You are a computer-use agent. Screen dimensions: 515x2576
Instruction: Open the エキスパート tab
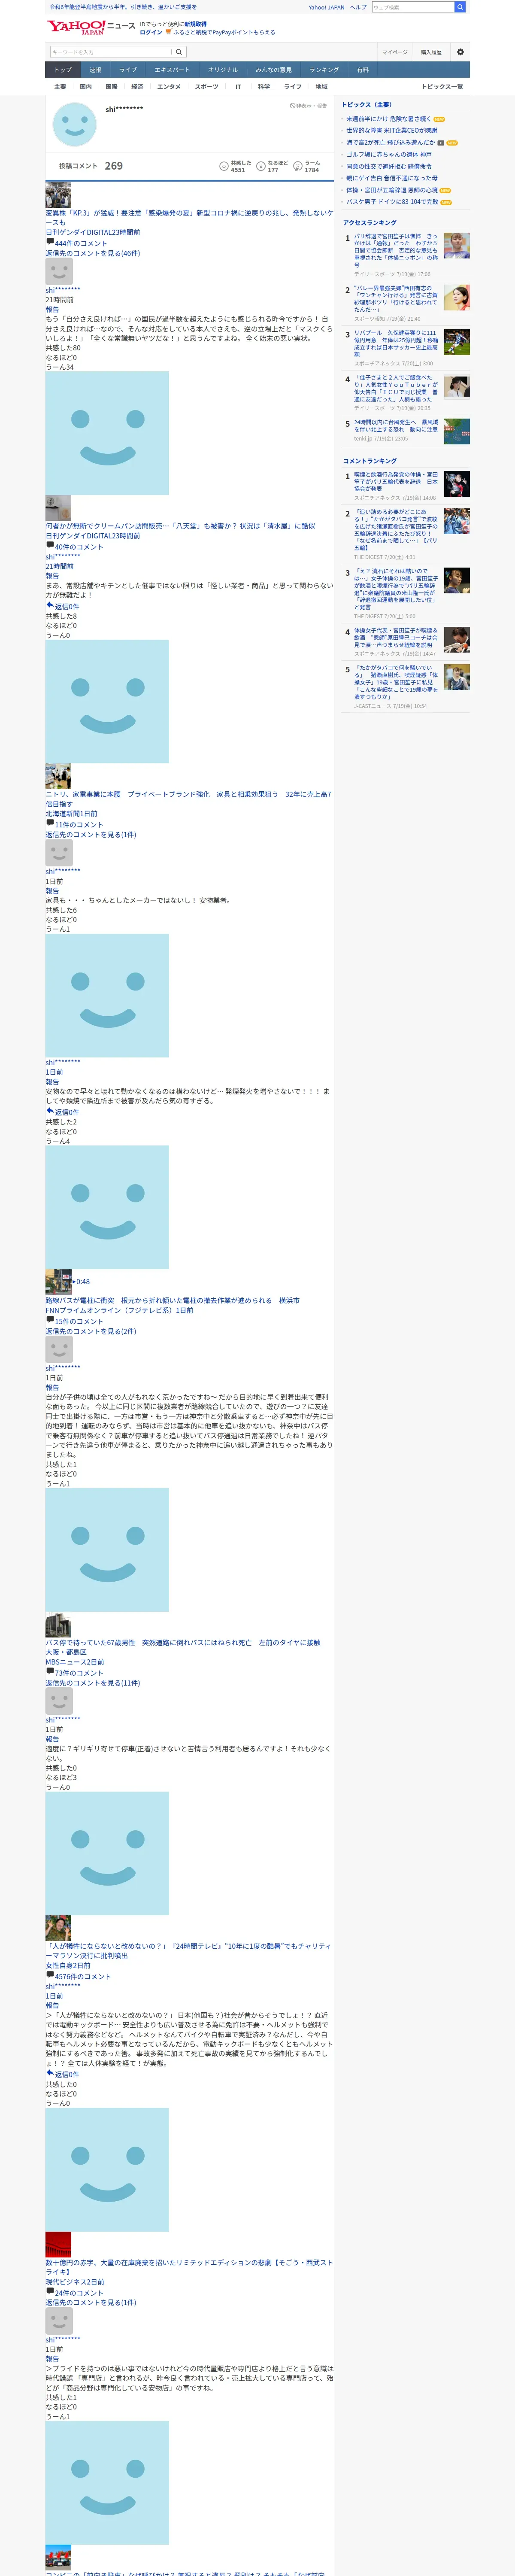172,70
